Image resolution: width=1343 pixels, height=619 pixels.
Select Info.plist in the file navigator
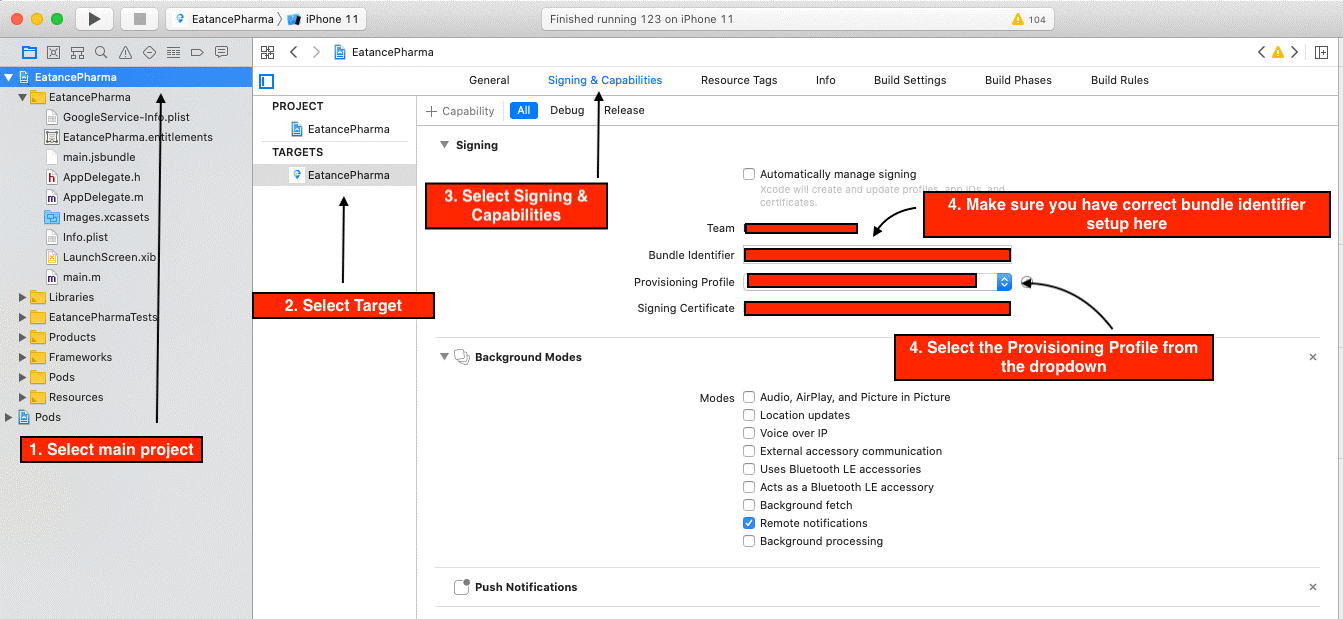pyautogui.click(x=85, y=237)
